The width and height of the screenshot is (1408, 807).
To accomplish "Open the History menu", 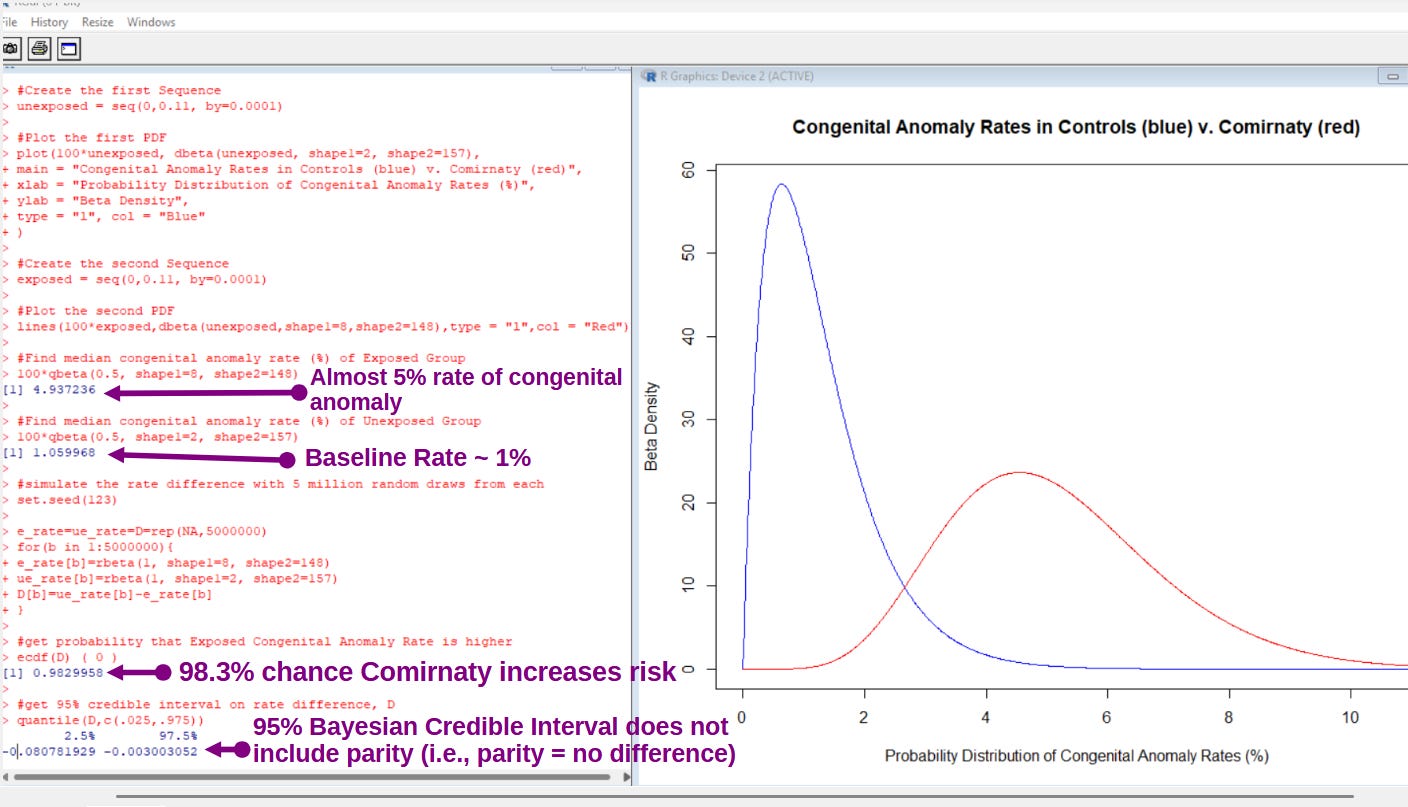I will [49, 22].
